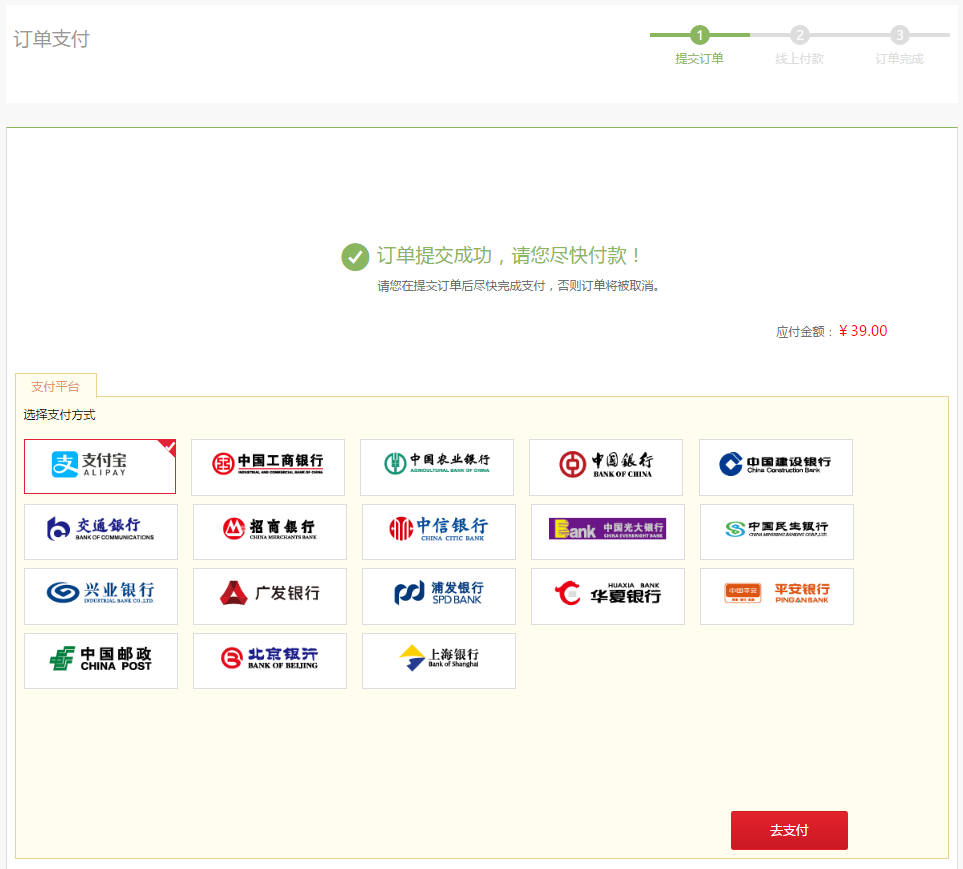Pick 上海银行 Bank of Shanghai
Screen dimensions: 963x869
[x=439, y=661]
